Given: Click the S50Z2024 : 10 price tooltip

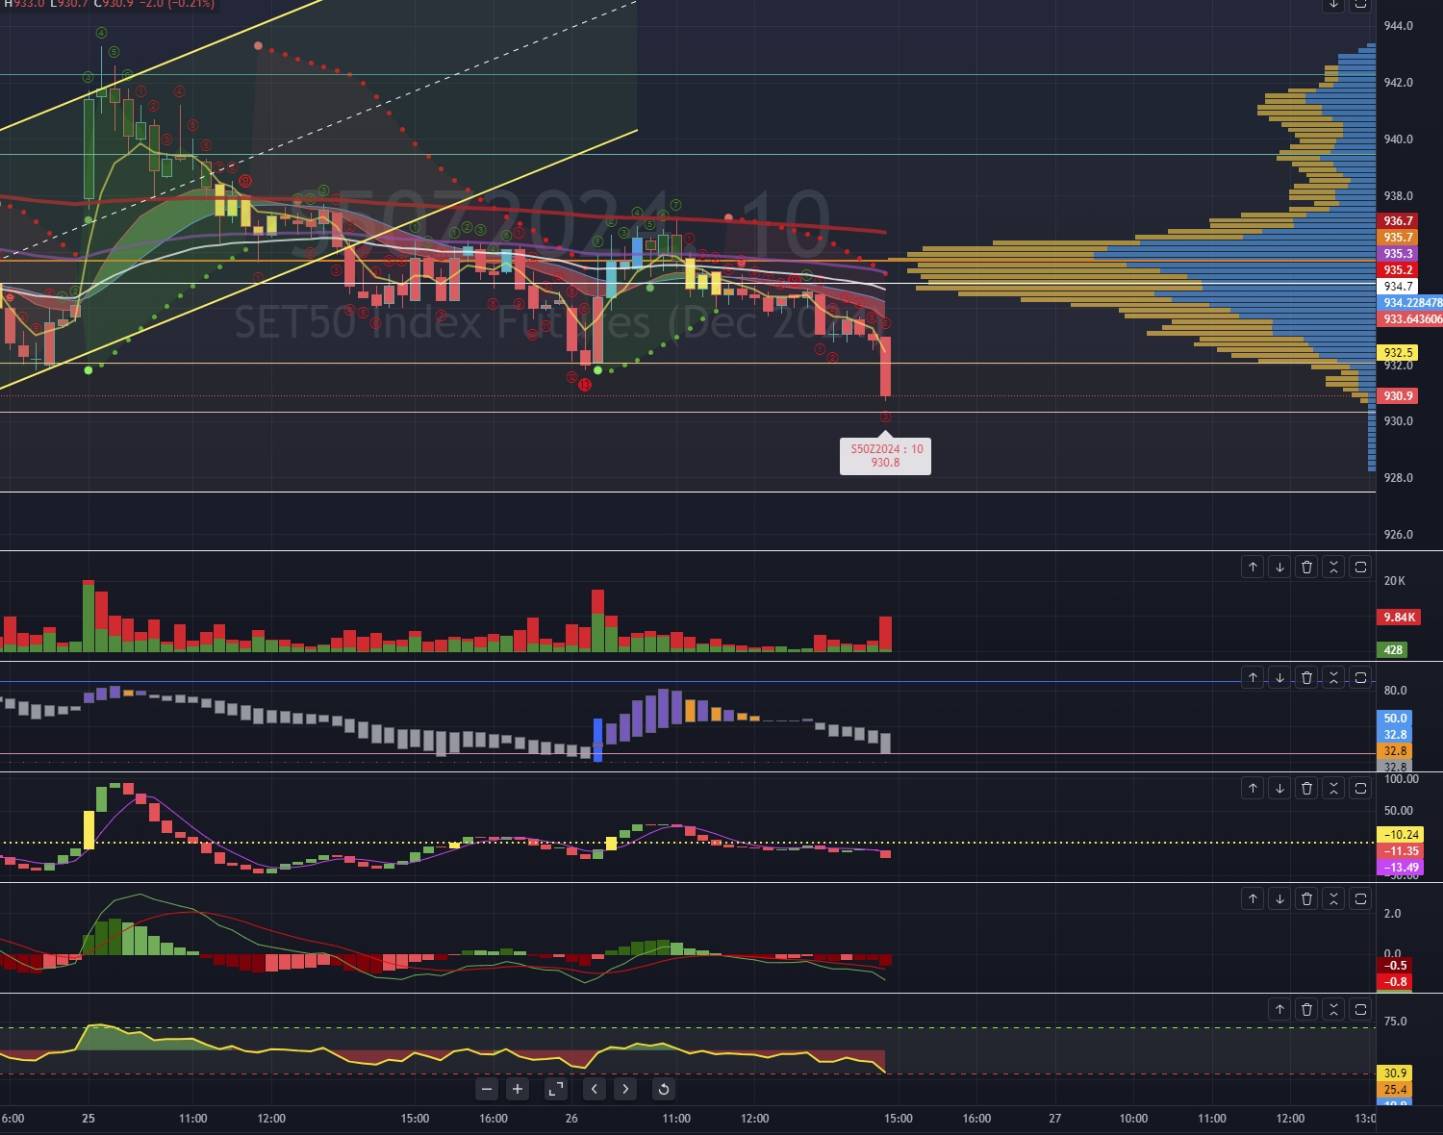Looking at the screenshot, I should coord(886,456).
